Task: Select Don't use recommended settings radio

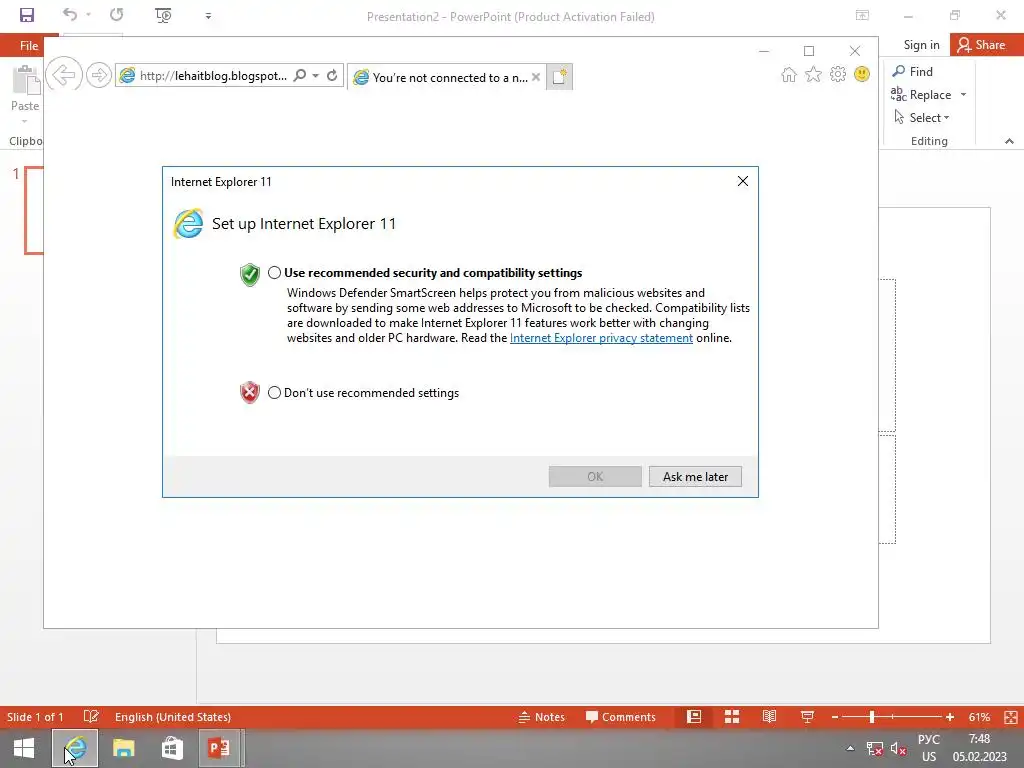Action: pos(274,392)
